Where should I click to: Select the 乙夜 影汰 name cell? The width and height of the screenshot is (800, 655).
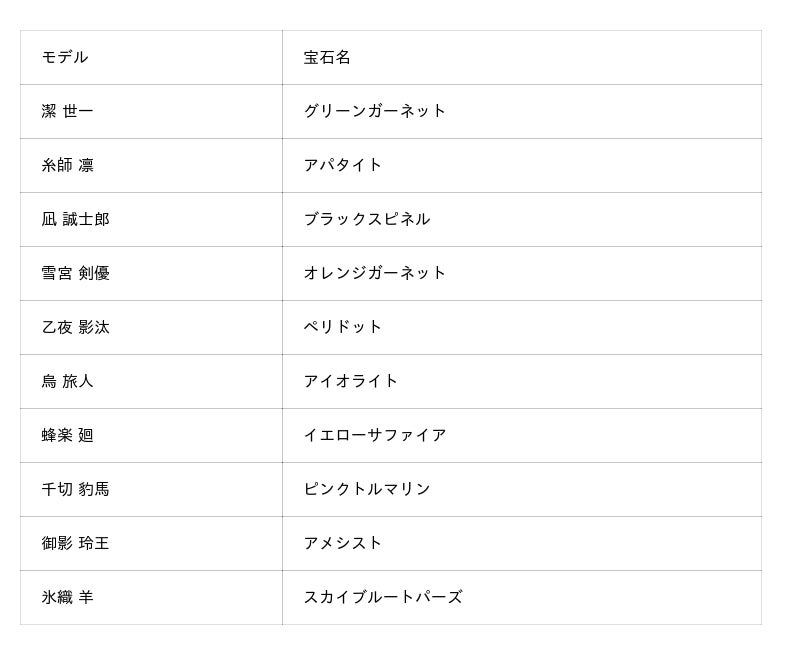point(75,328)
